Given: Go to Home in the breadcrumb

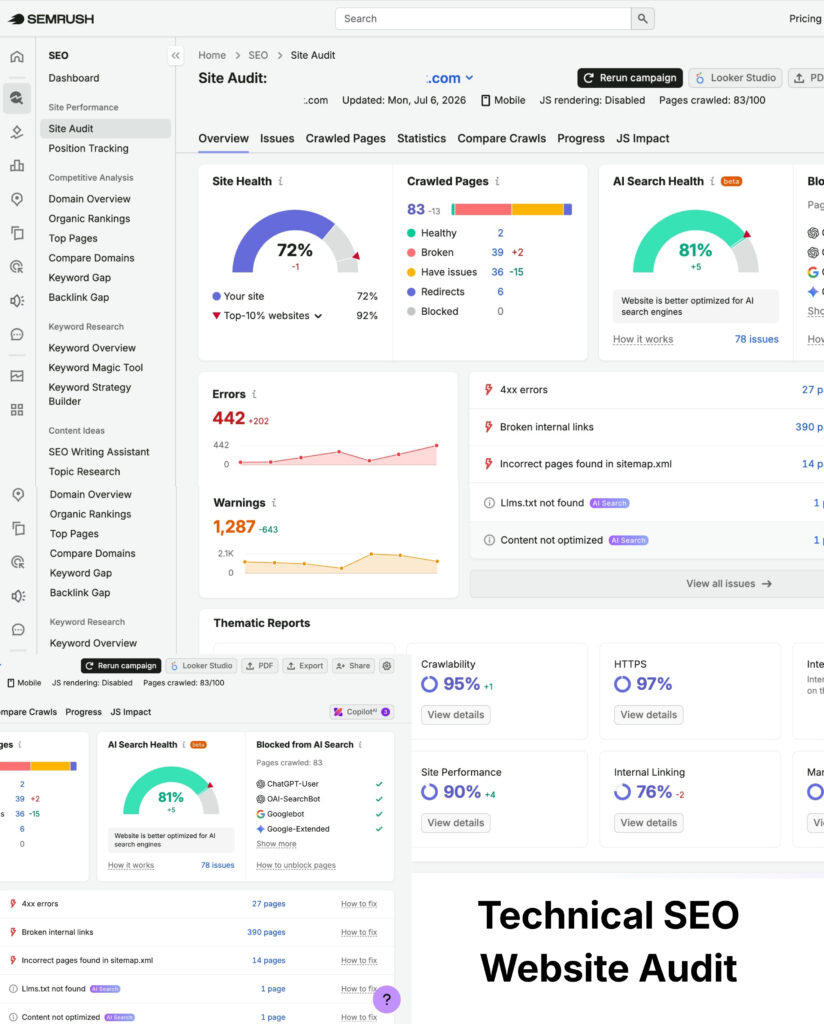Looking at the screenshot, I should [x=212, y=56].
